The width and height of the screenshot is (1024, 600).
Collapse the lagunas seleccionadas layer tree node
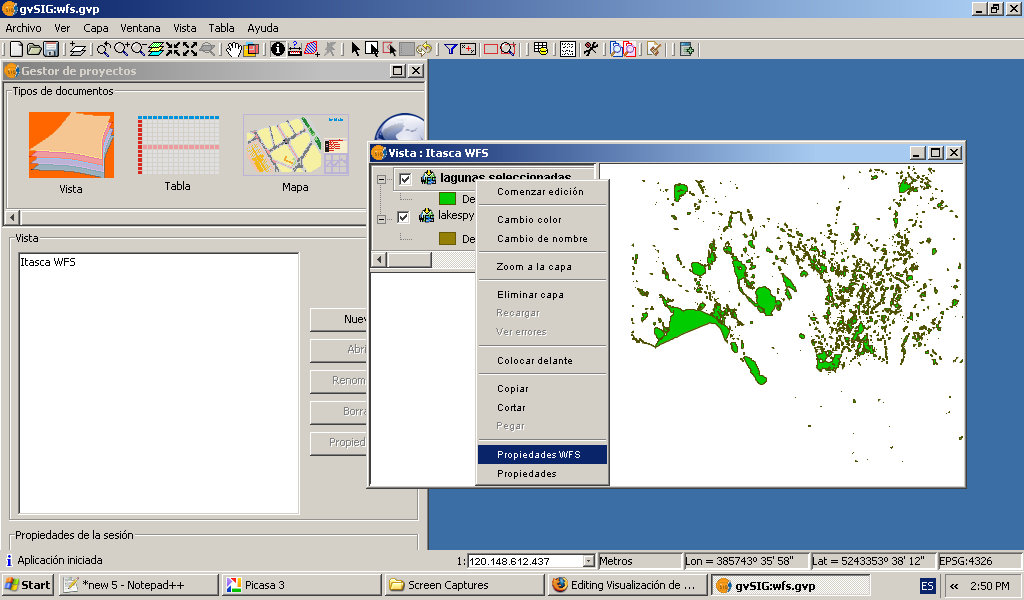381,179
